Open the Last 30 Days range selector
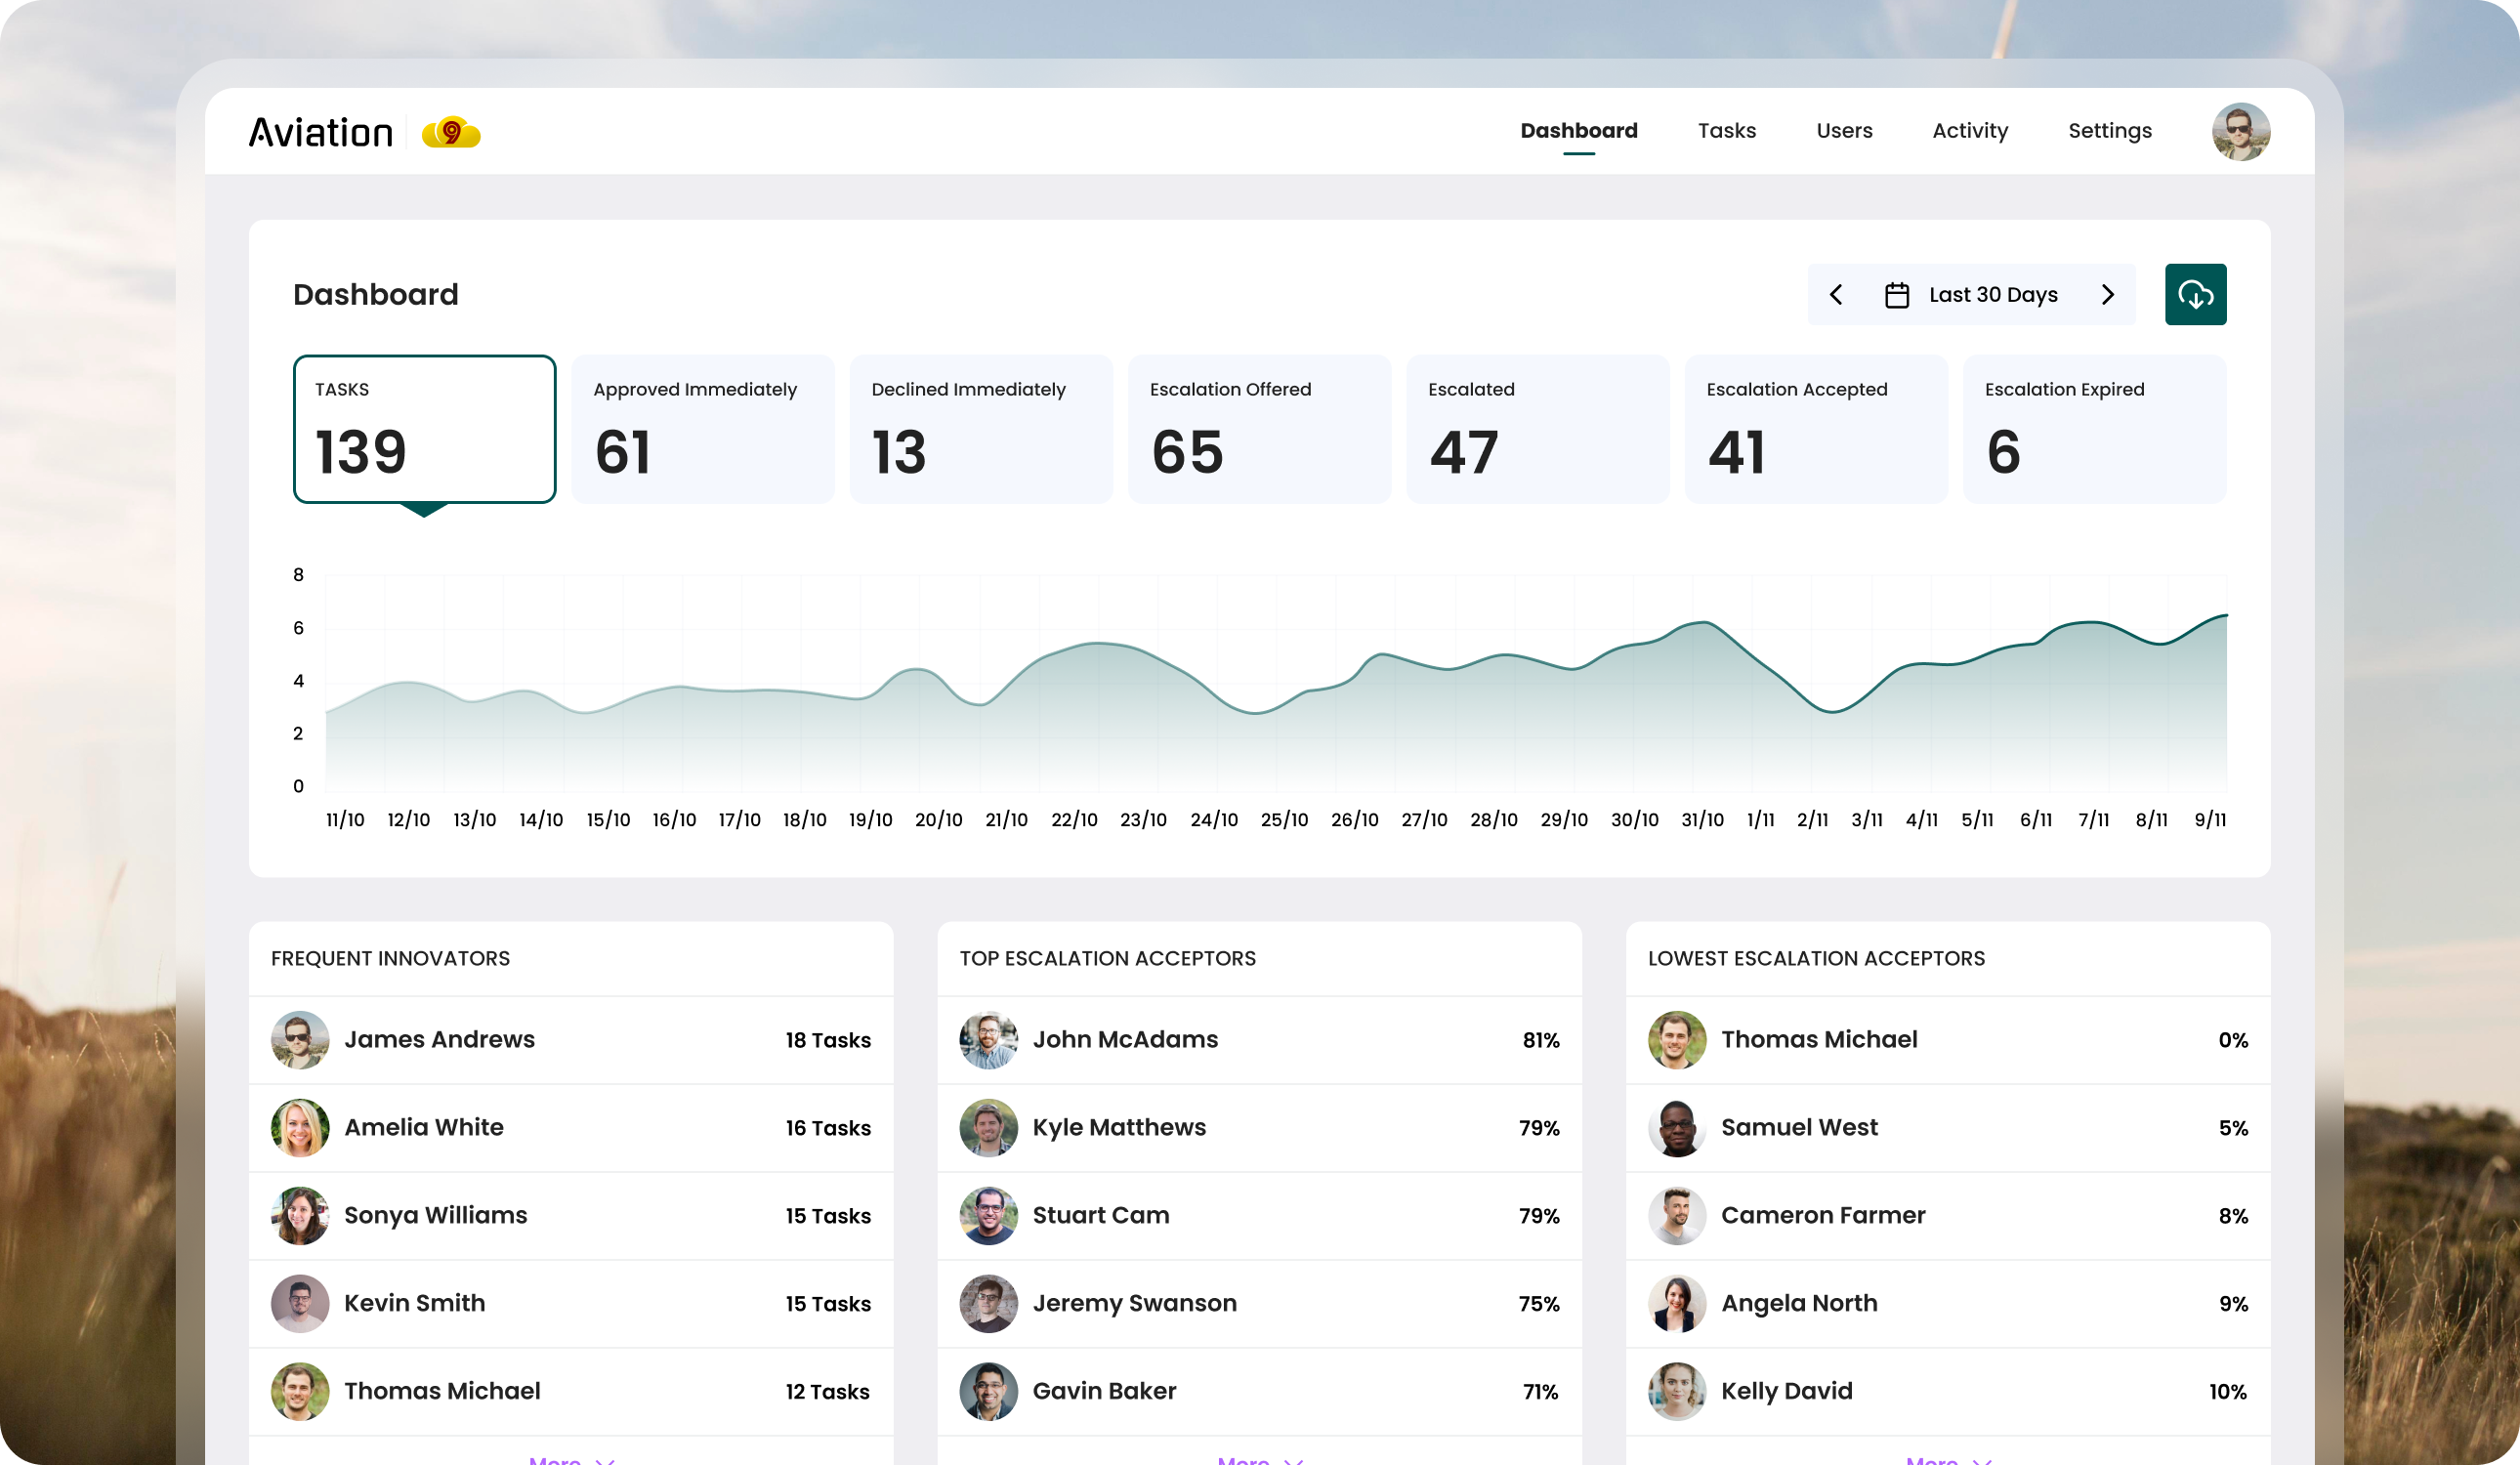 pyautogui.click(x=1992, y=295)
